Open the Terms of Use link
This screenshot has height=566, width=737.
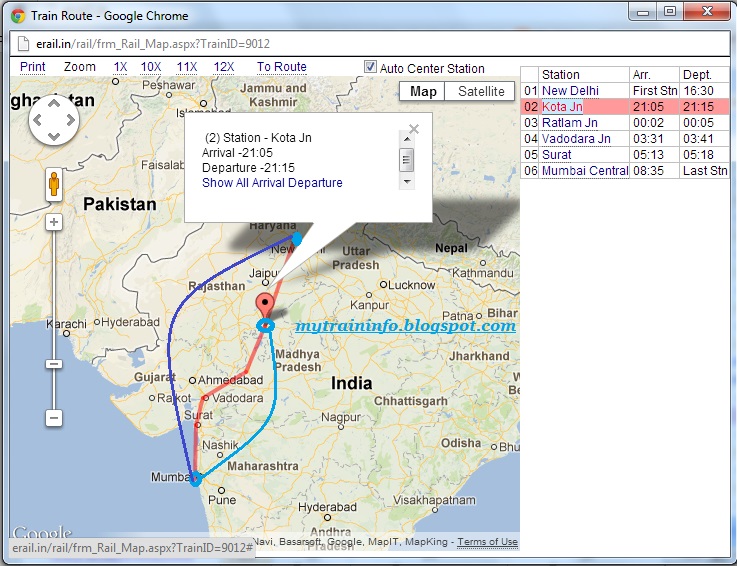487,542
